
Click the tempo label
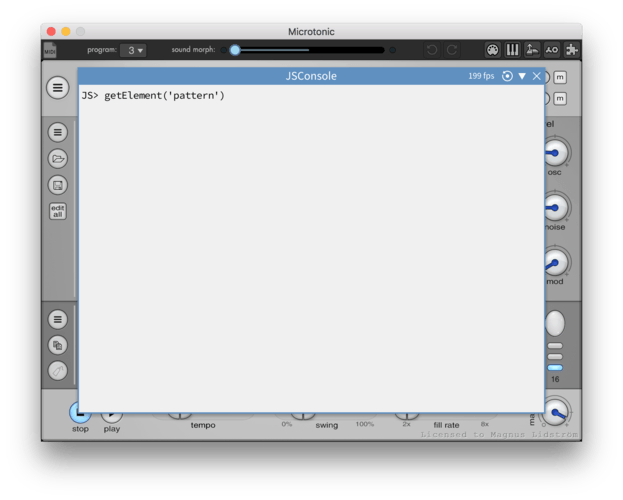203,425
